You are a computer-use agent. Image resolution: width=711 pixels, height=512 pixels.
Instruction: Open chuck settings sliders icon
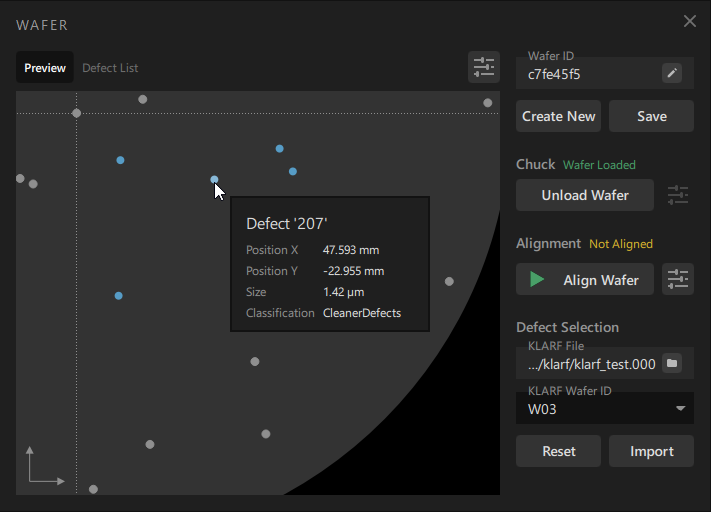coord(678,195)
